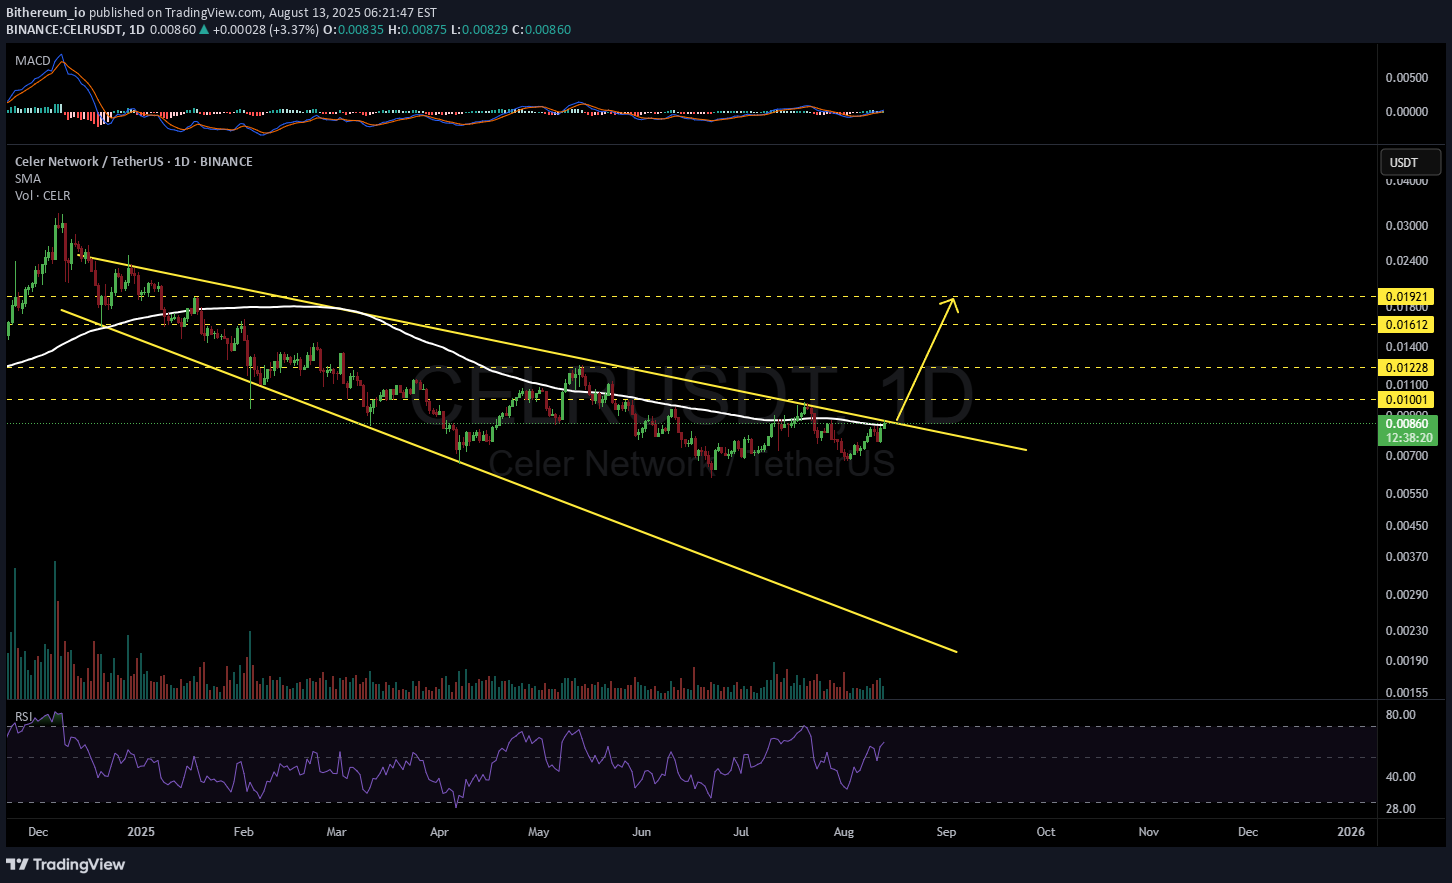Click the TradingView logo icon
The image size is (1452, 883).
pos(17,864)
